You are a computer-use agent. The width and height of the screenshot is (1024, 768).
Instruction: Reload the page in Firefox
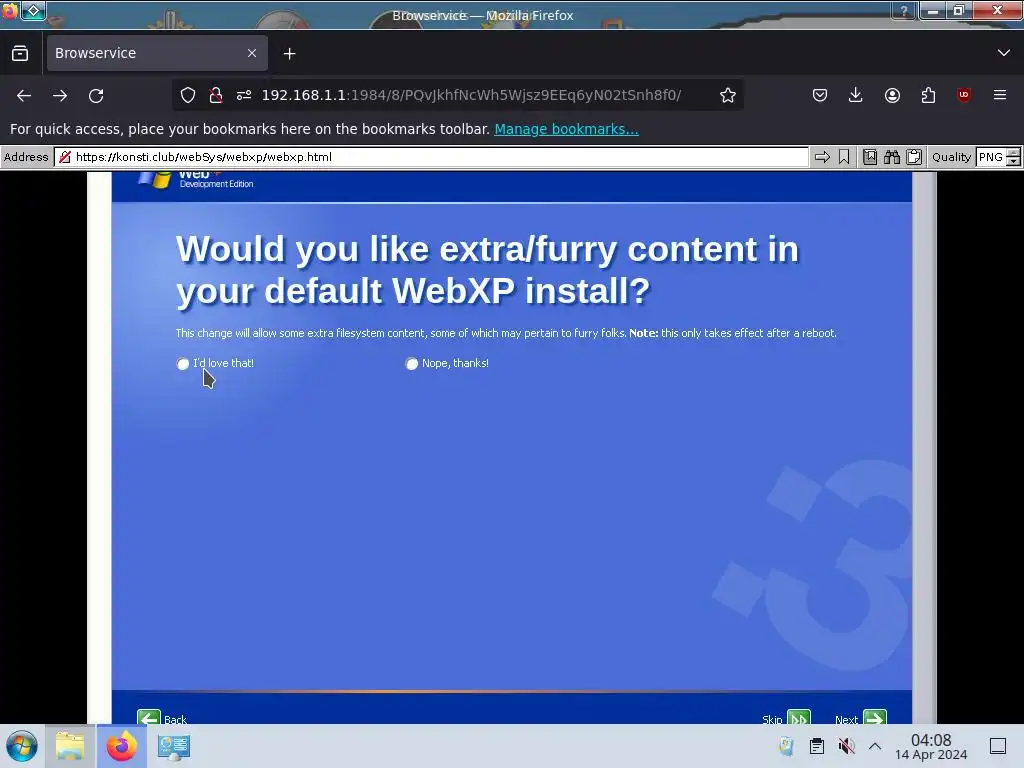tap(96, 95)
